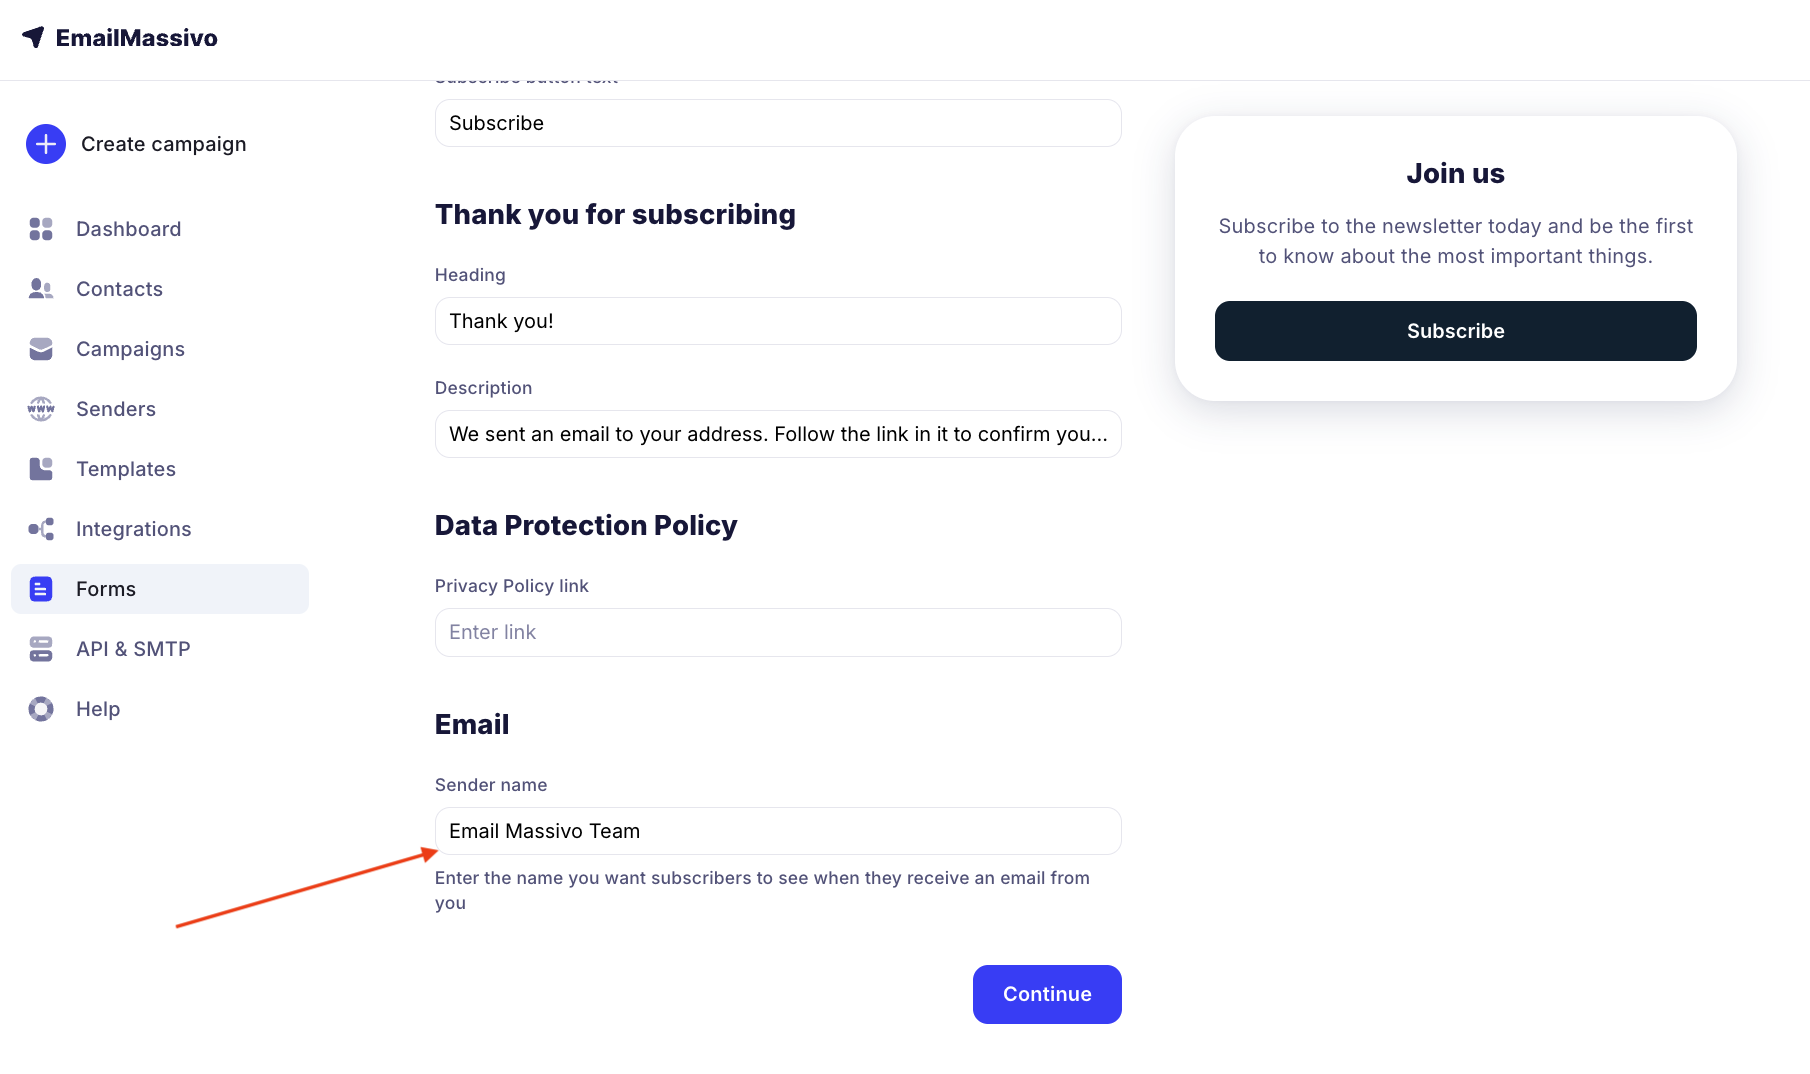Viewport: 1810px width, 1074px height.
Task: Click the Campaigns envelope icon
Action: [41, 349]
